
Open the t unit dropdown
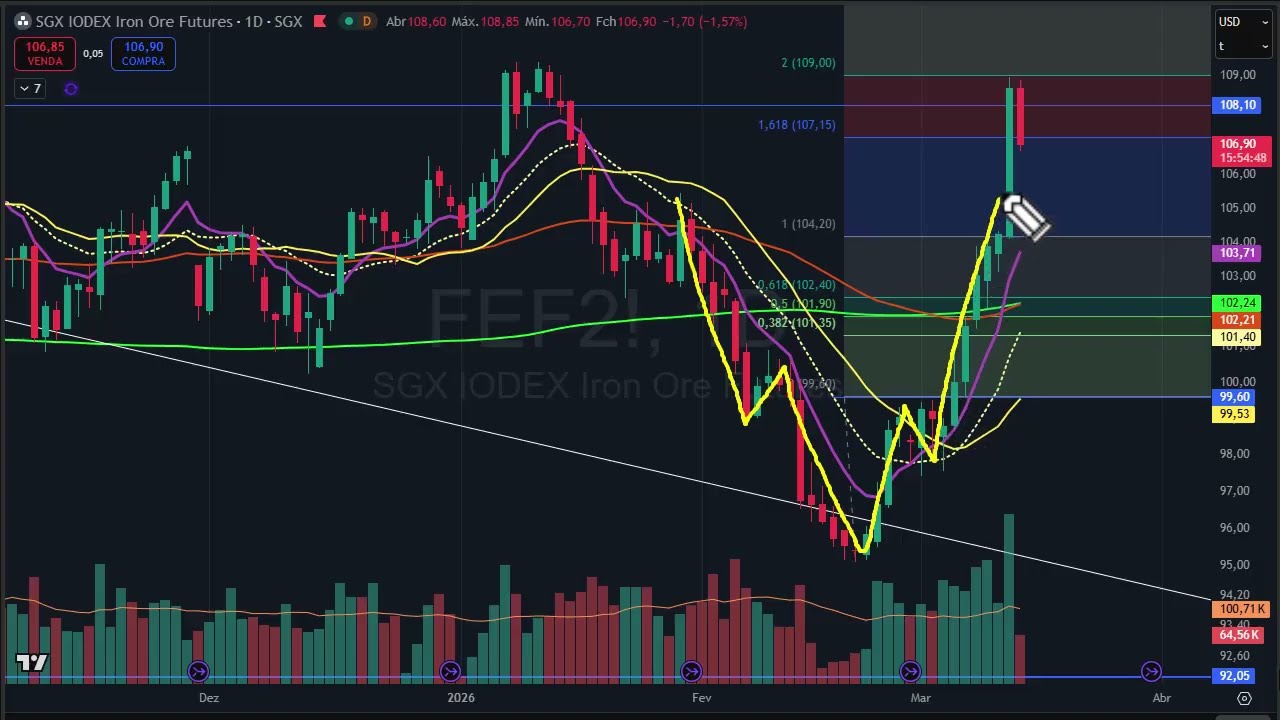point(1243,46)
